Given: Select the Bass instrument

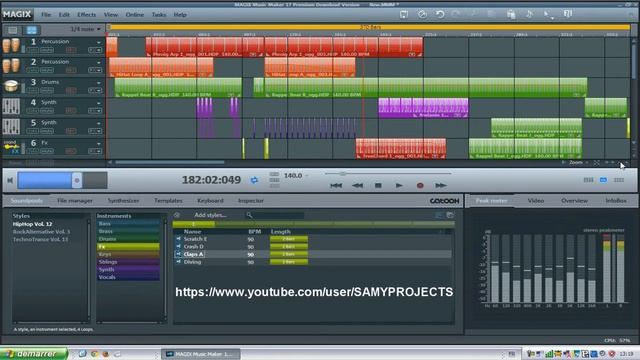Looking at the screenshot, I should tap(128, 224).
